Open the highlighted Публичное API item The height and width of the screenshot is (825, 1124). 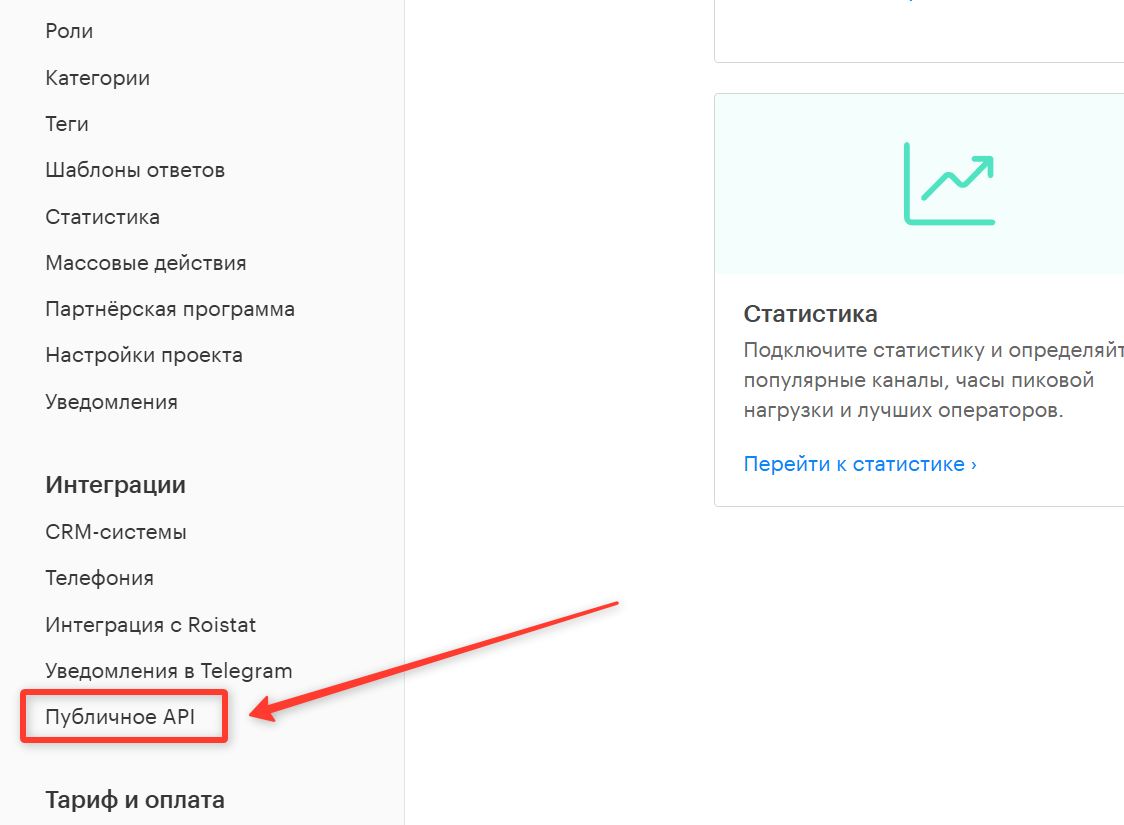click(x=120, y=717)
